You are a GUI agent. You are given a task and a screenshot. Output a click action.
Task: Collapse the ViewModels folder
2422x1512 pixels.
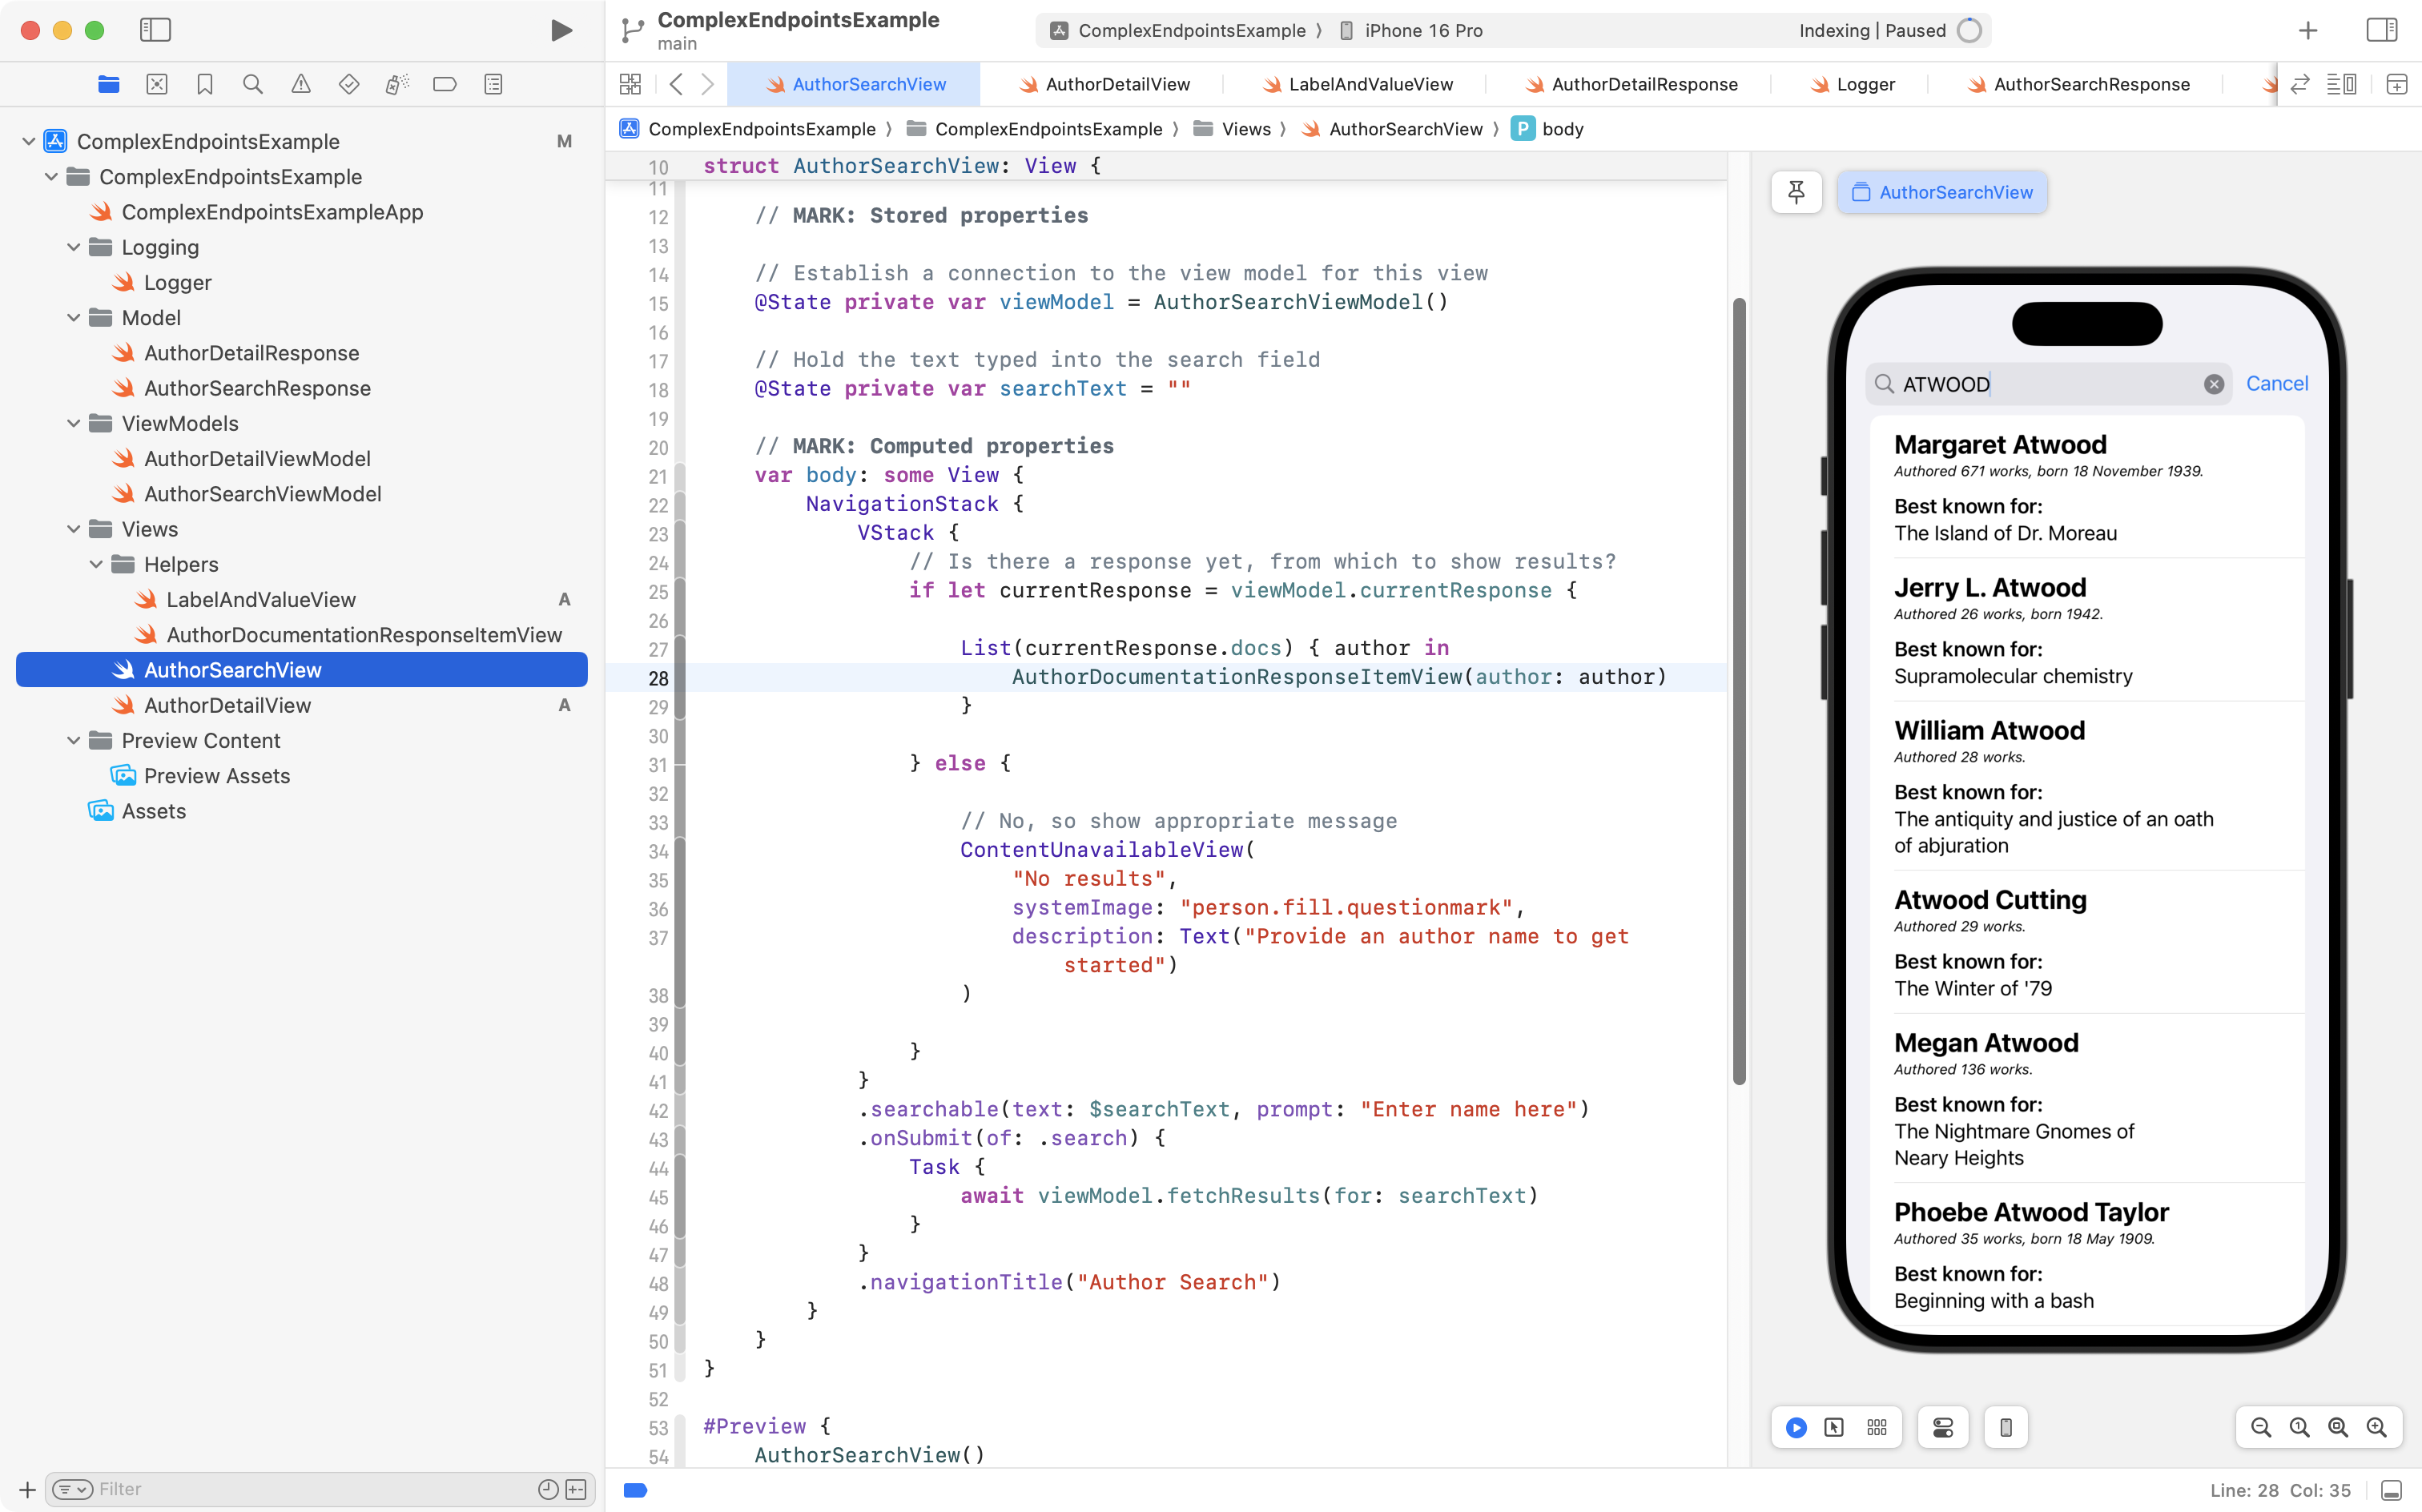[74, 424]
